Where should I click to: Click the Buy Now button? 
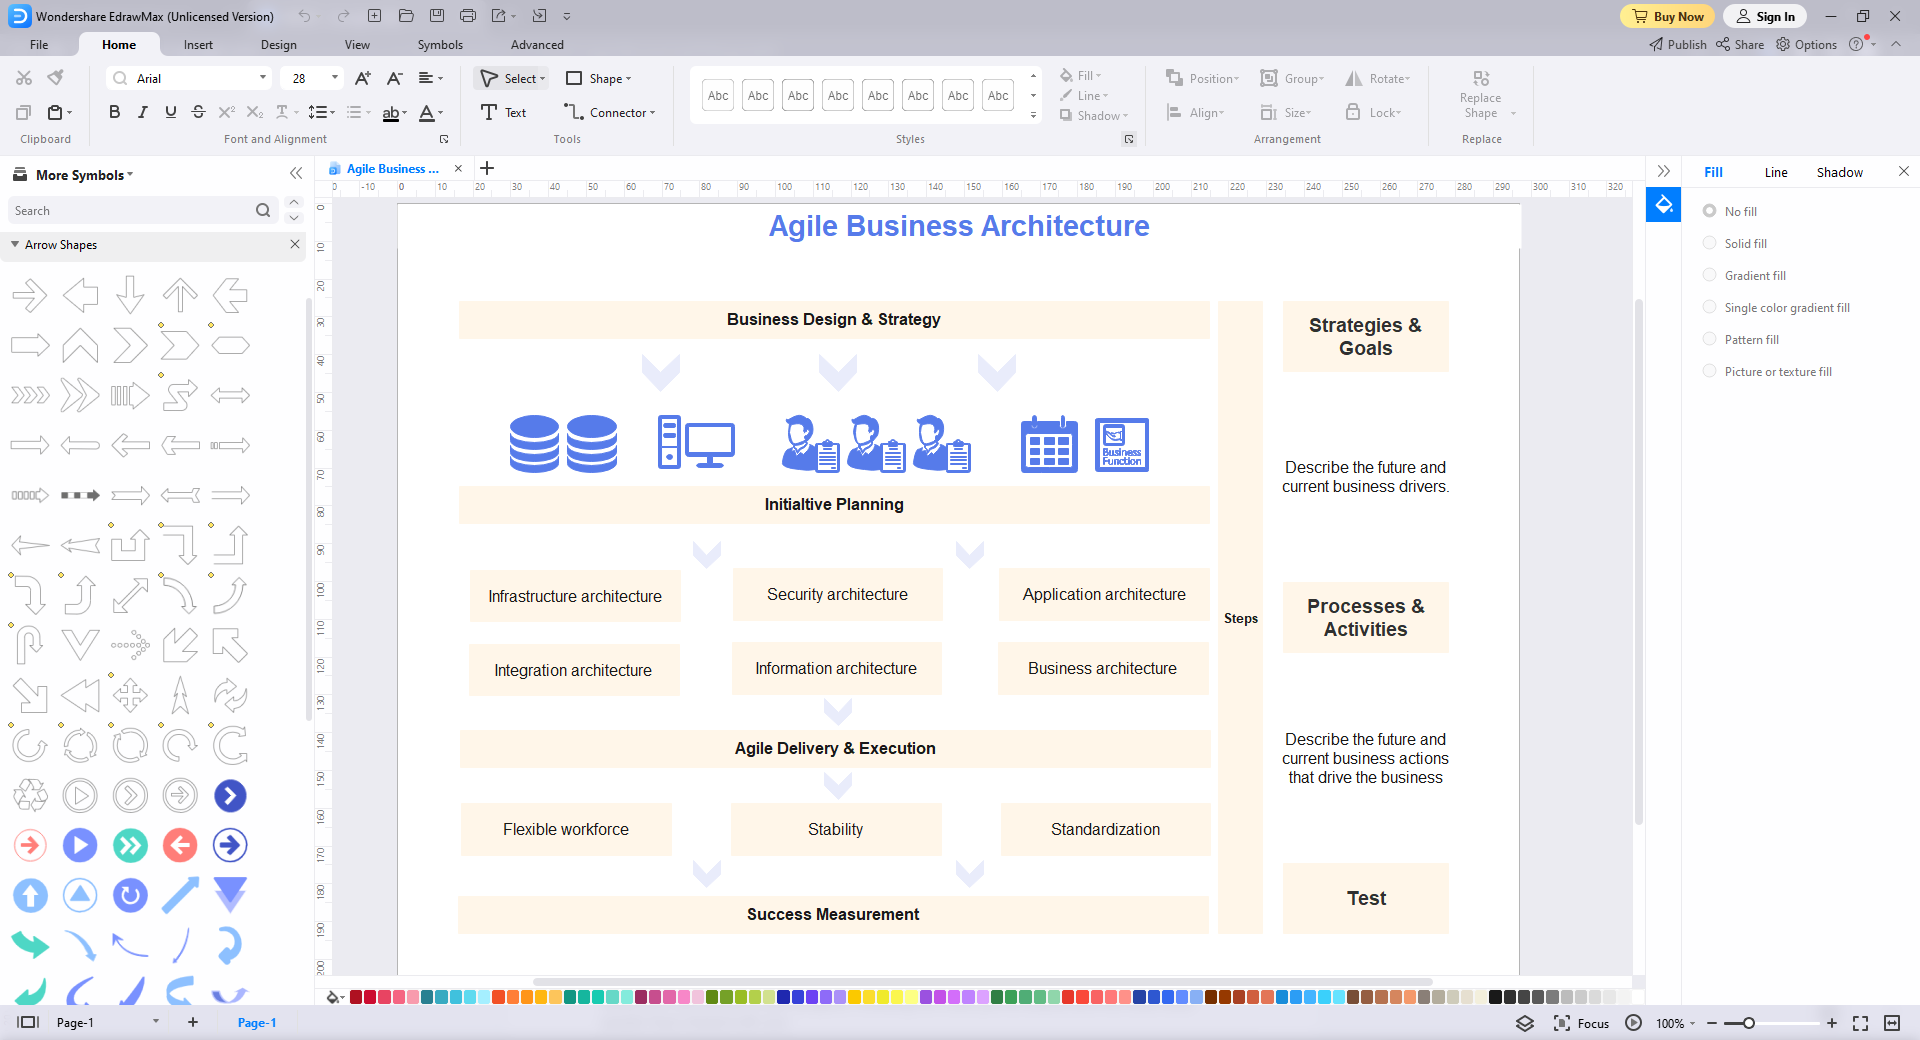coord(1667,16)
